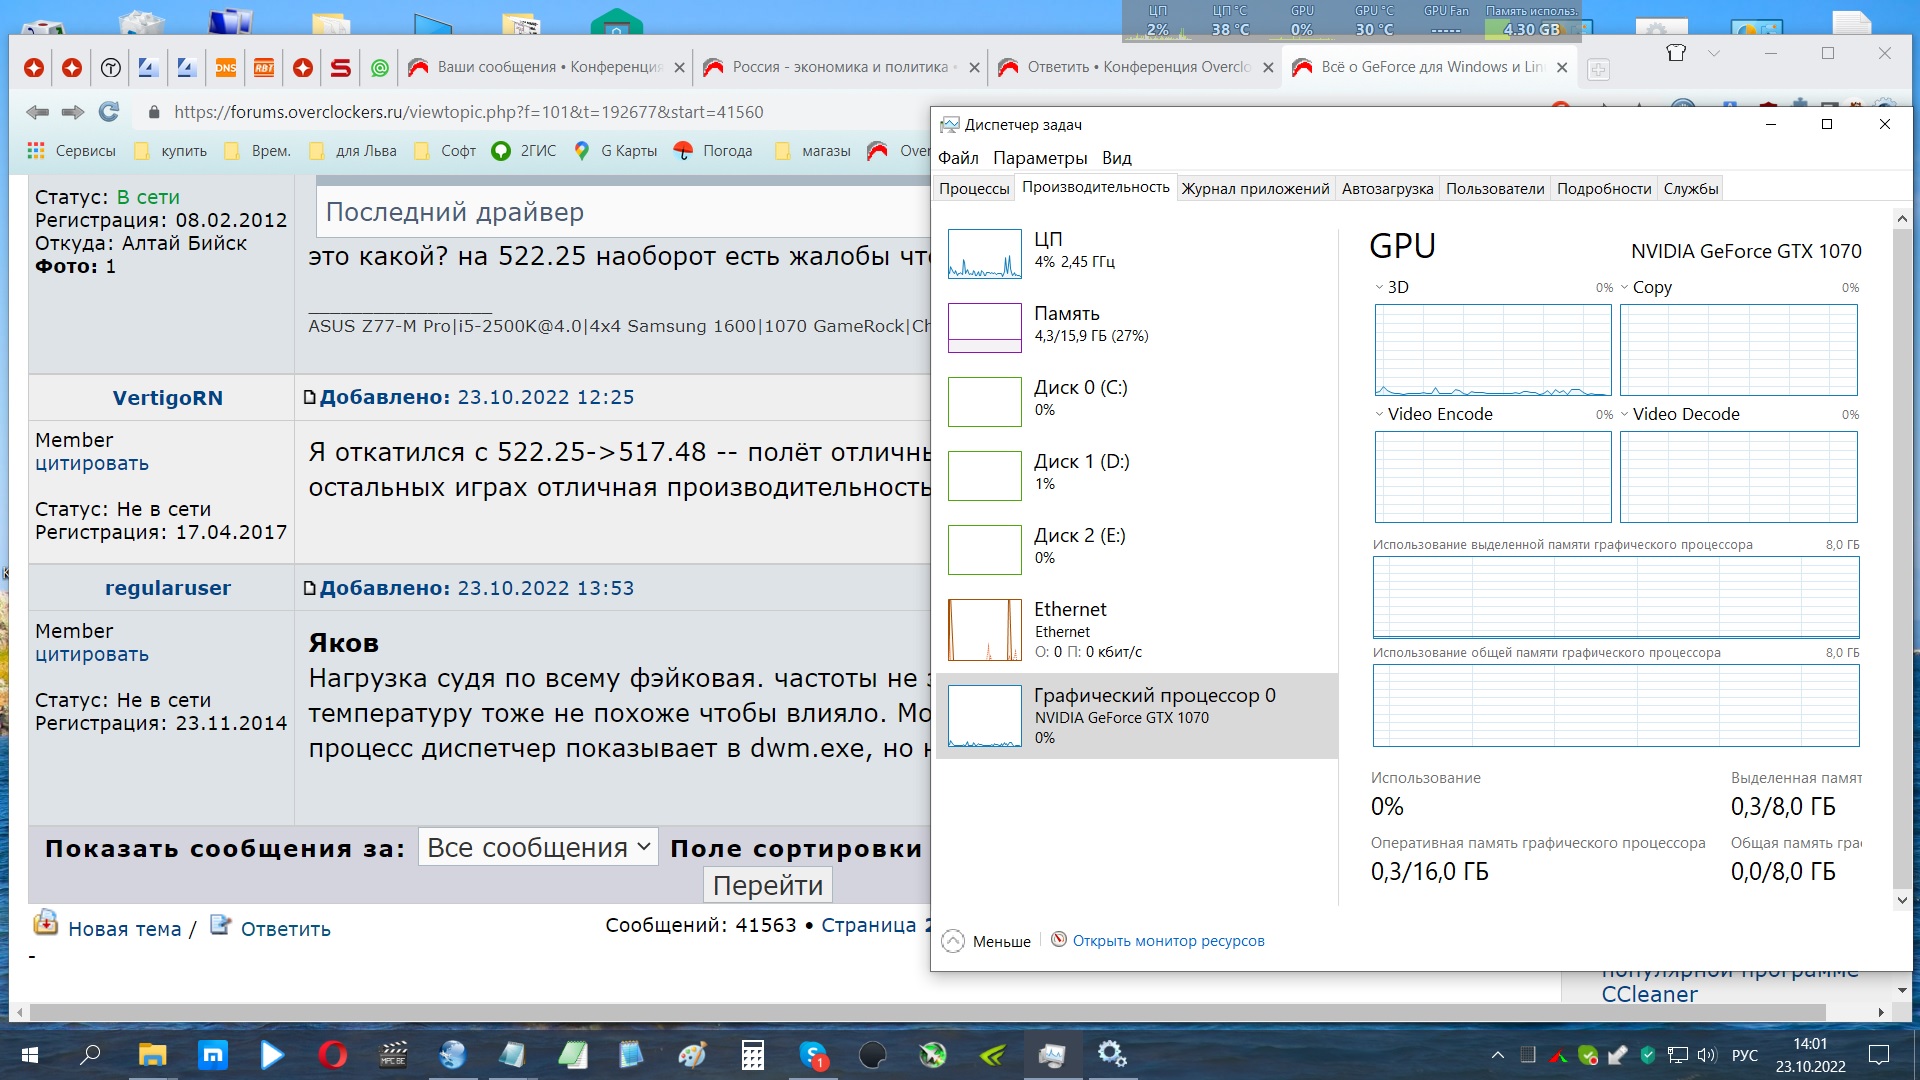
Task: Click the Перейти button
Action: (x=767, y=885)
